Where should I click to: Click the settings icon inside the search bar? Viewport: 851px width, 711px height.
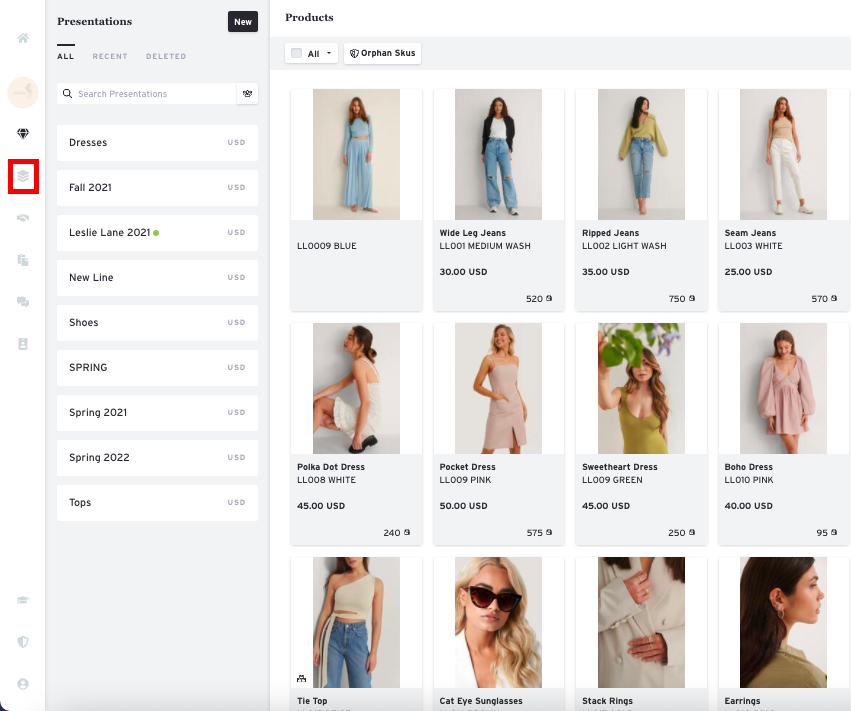pyautogui.click(x=247, y=92)
